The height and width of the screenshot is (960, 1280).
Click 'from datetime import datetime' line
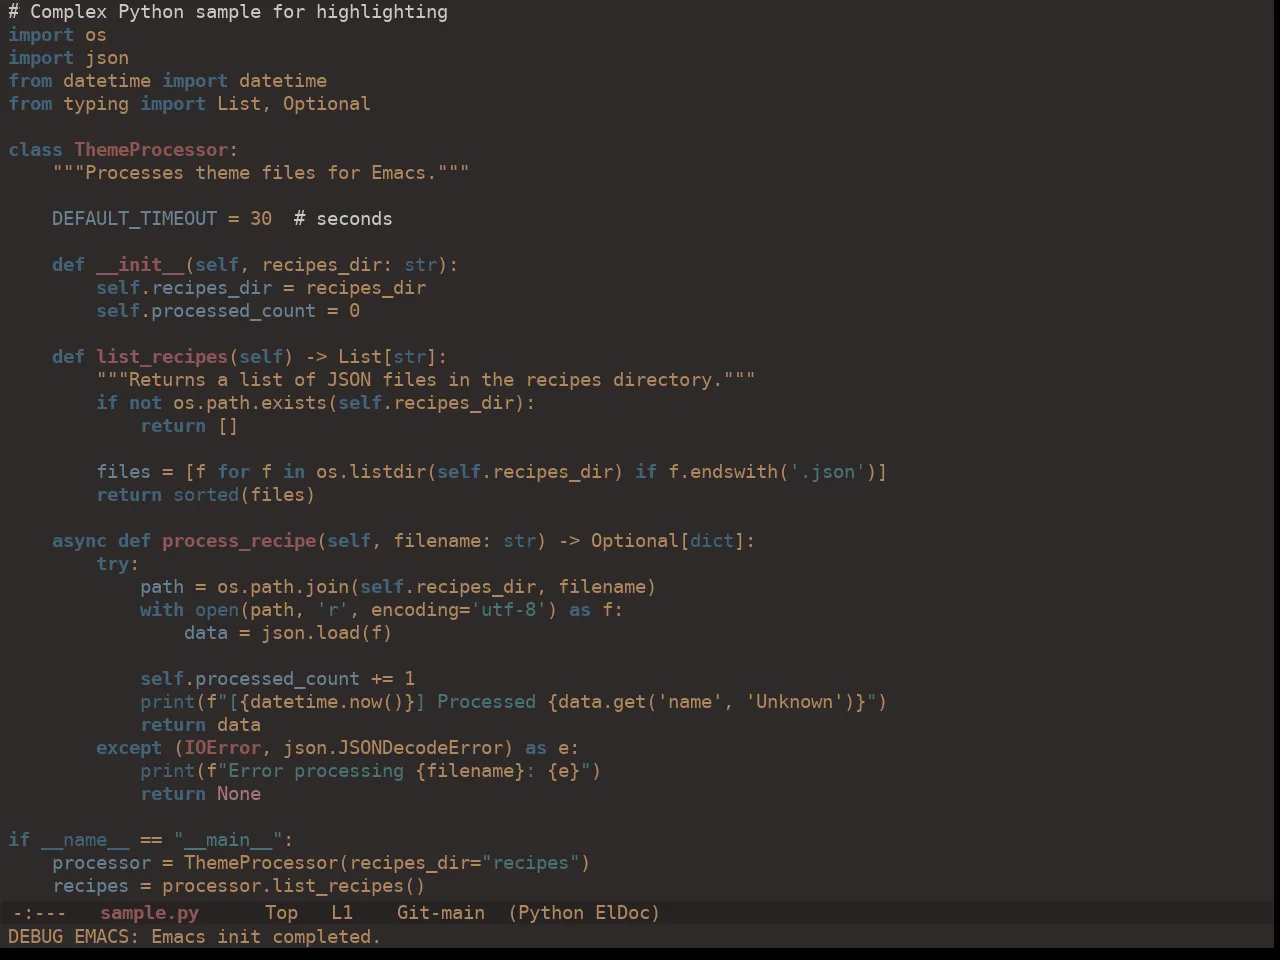[167, 81]
